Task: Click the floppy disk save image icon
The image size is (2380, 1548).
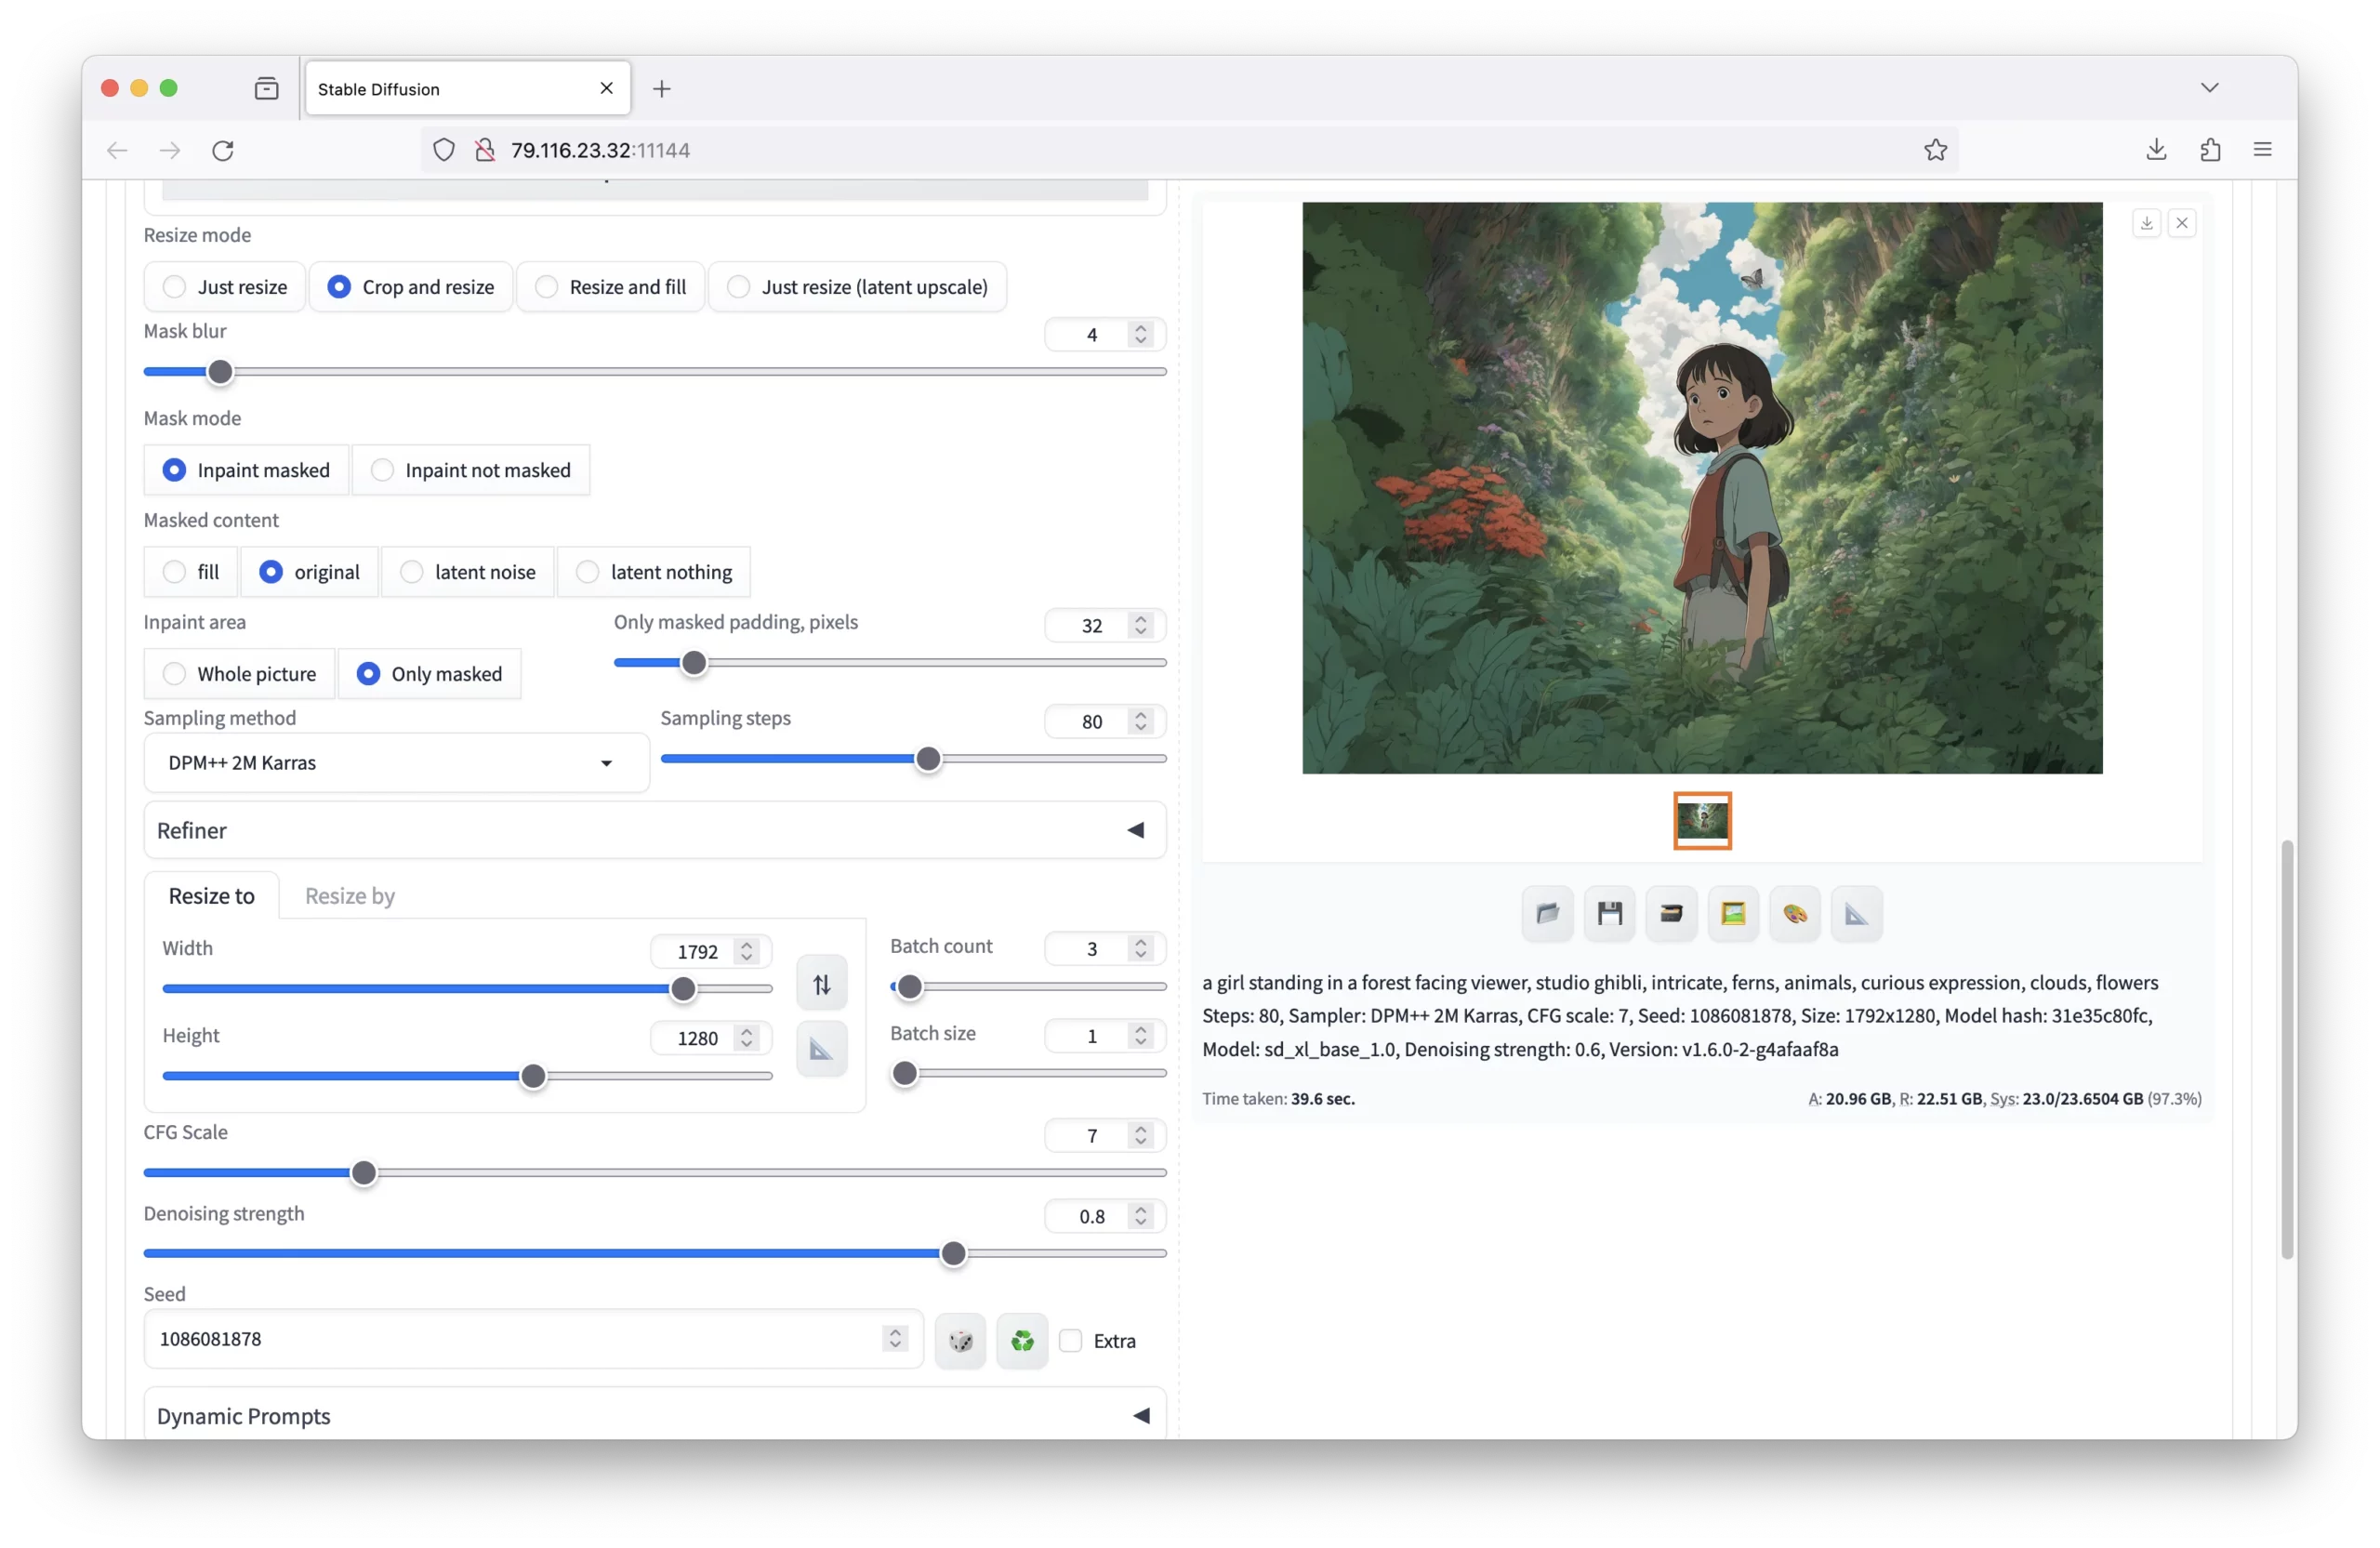Action: 1609,913
